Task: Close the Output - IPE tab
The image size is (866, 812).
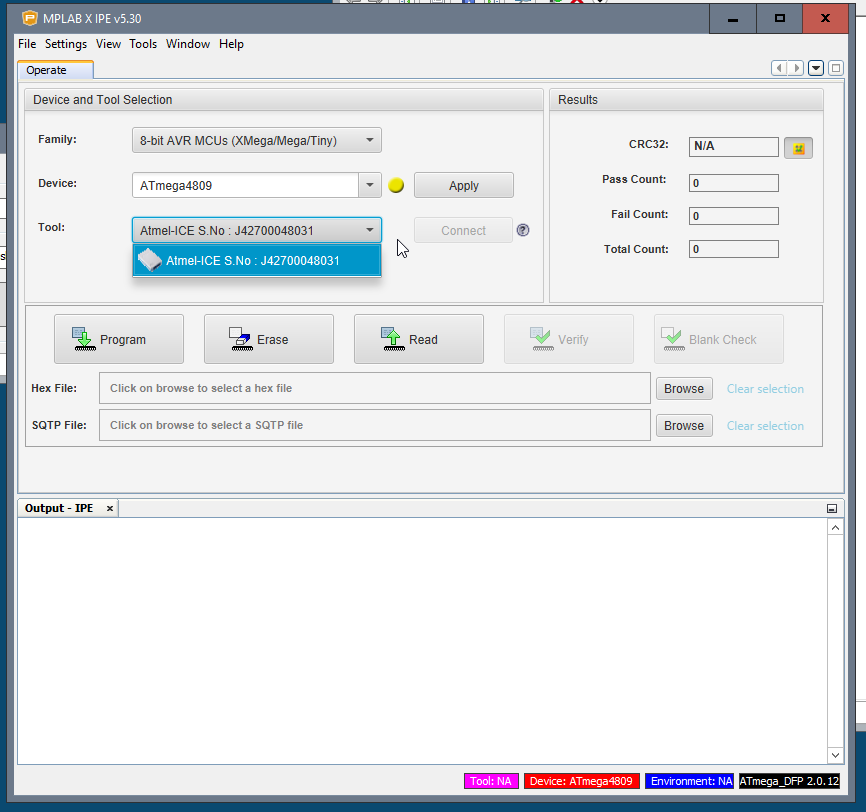Action: pos(110,508)
